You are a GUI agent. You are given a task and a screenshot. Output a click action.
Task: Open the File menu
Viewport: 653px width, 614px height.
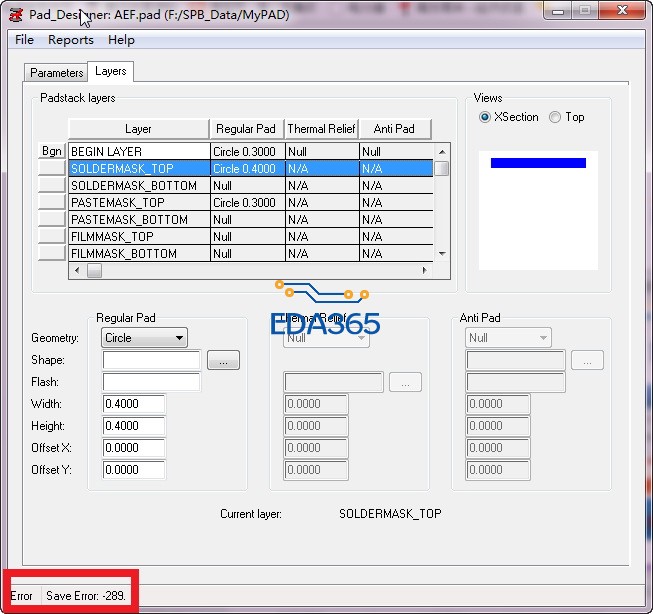click(24, 40)
